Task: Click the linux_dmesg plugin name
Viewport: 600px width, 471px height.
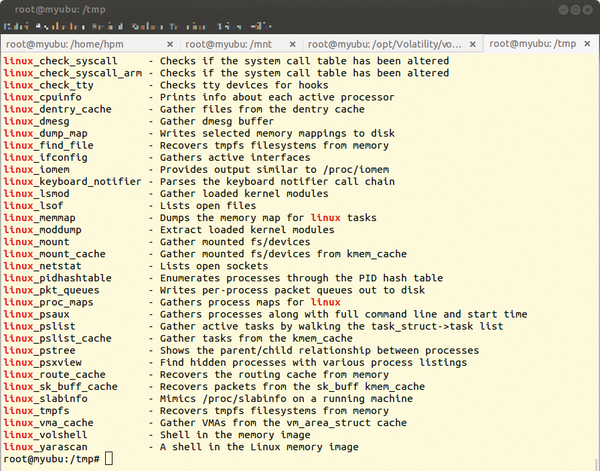Action: click(36, 121)
